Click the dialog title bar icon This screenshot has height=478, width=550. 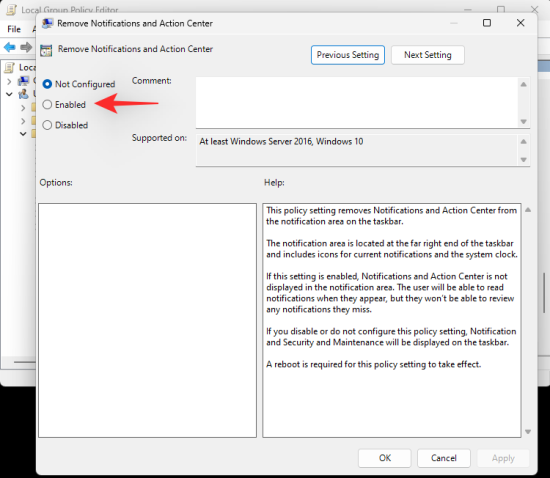[x=47, y=23]
